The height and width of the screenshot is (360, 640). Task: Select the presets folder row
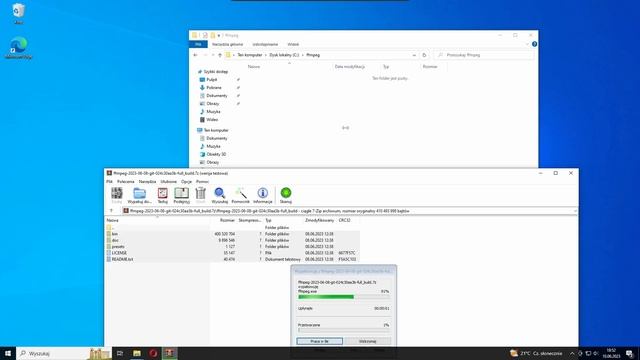pos(233,247)
